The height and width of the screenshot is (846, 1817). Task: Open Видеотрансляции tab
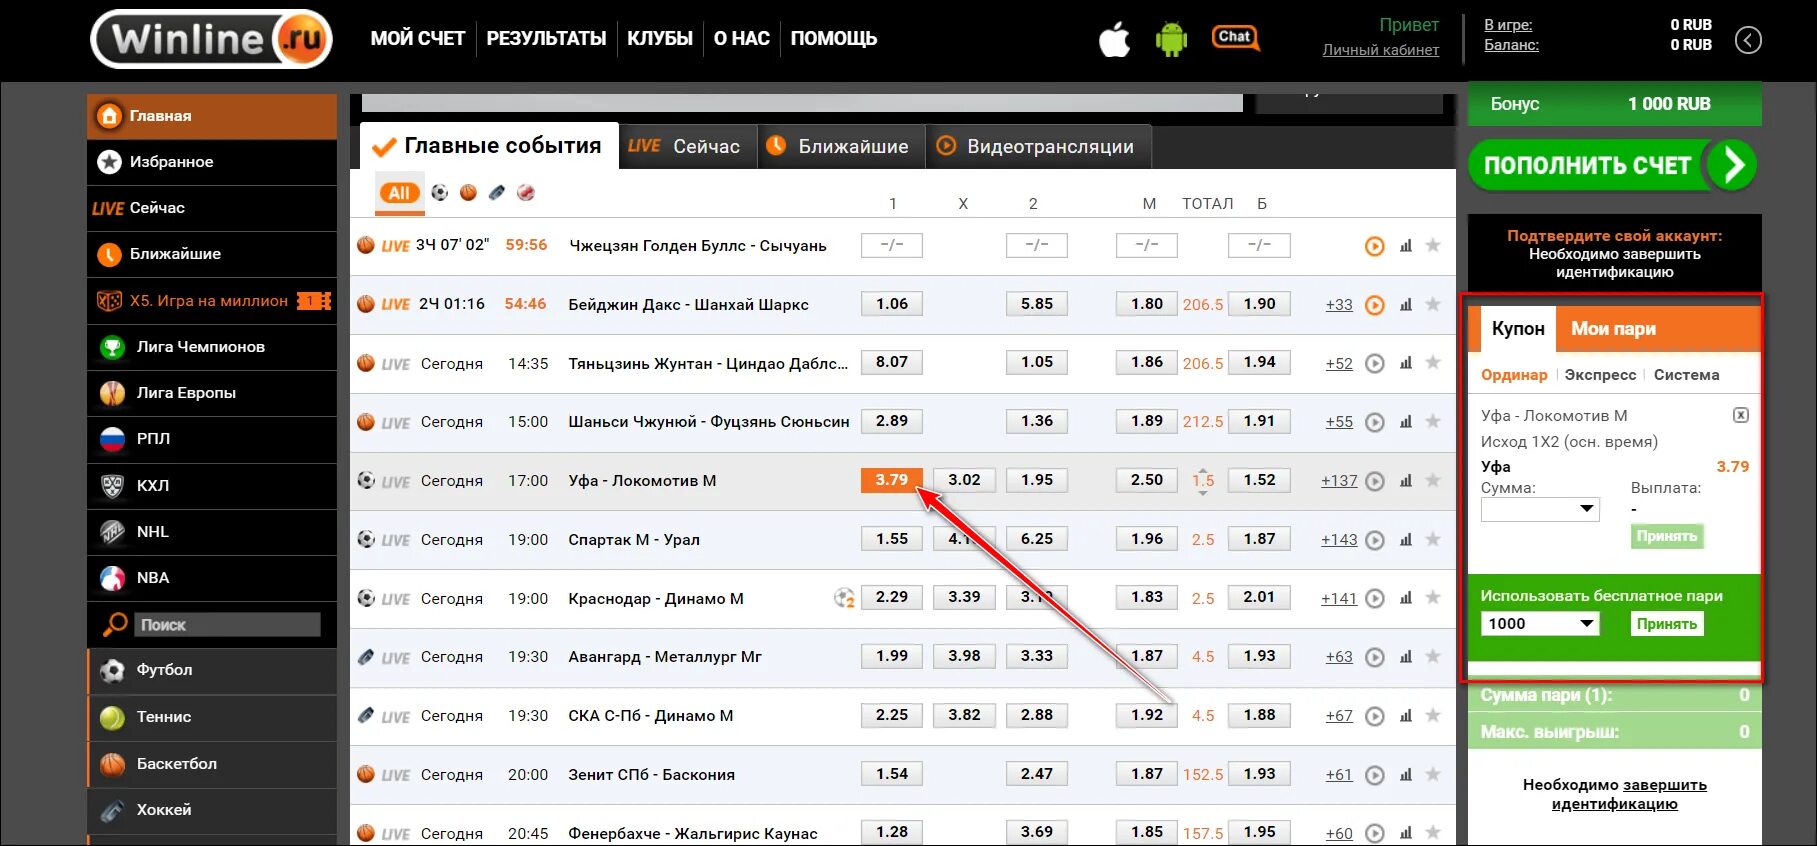click(1038, 147)
